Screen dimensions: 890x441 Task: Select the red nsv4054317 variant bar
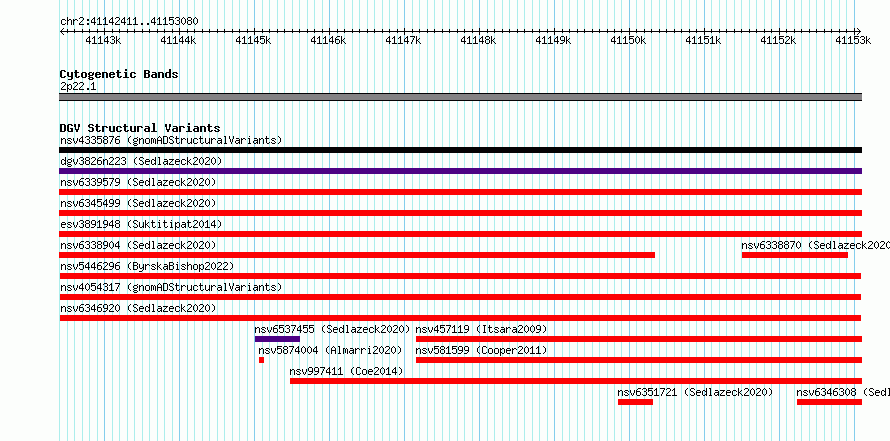point(460,297)
